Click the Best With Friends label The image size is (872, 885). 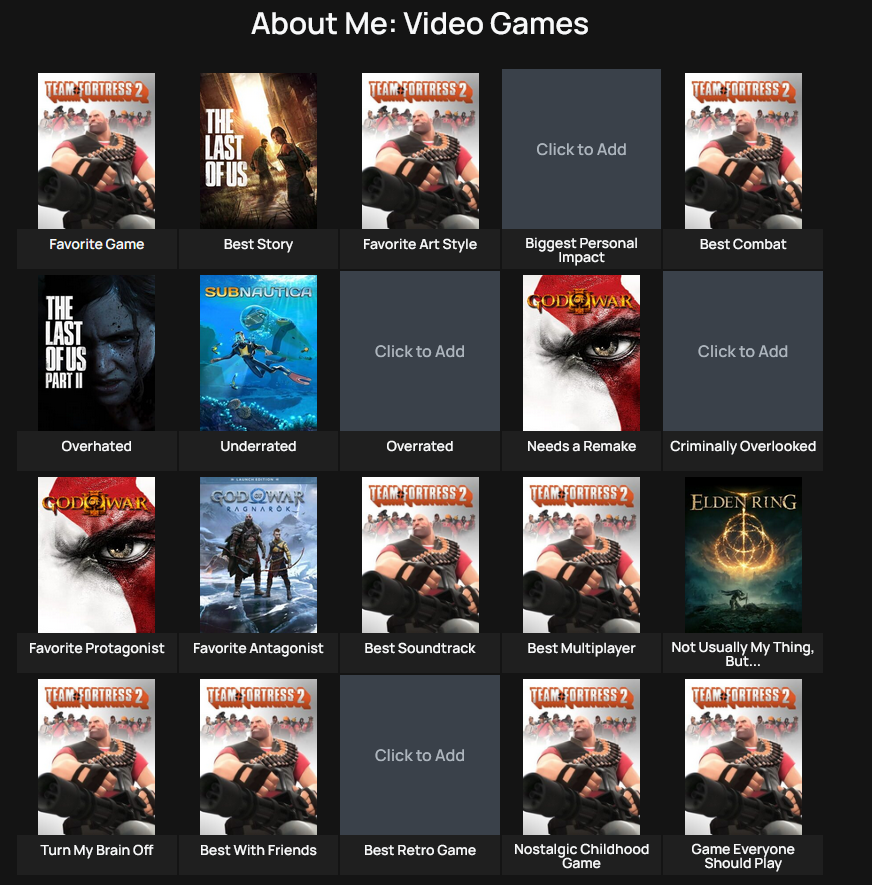tap(258, 851)
